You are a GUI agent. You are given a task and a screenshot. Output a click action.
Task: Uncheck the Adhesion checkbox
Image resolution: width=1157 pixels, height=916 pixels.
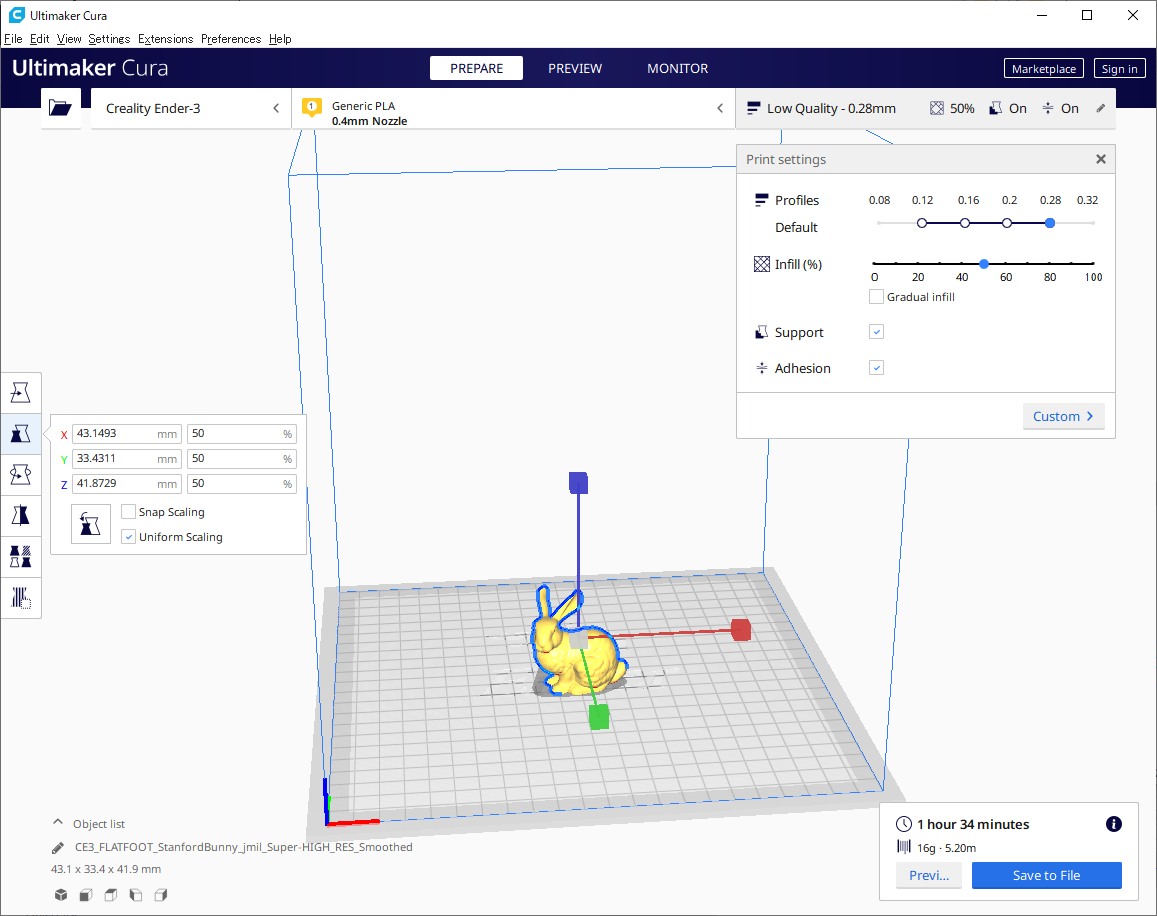(x=877, y=368)
